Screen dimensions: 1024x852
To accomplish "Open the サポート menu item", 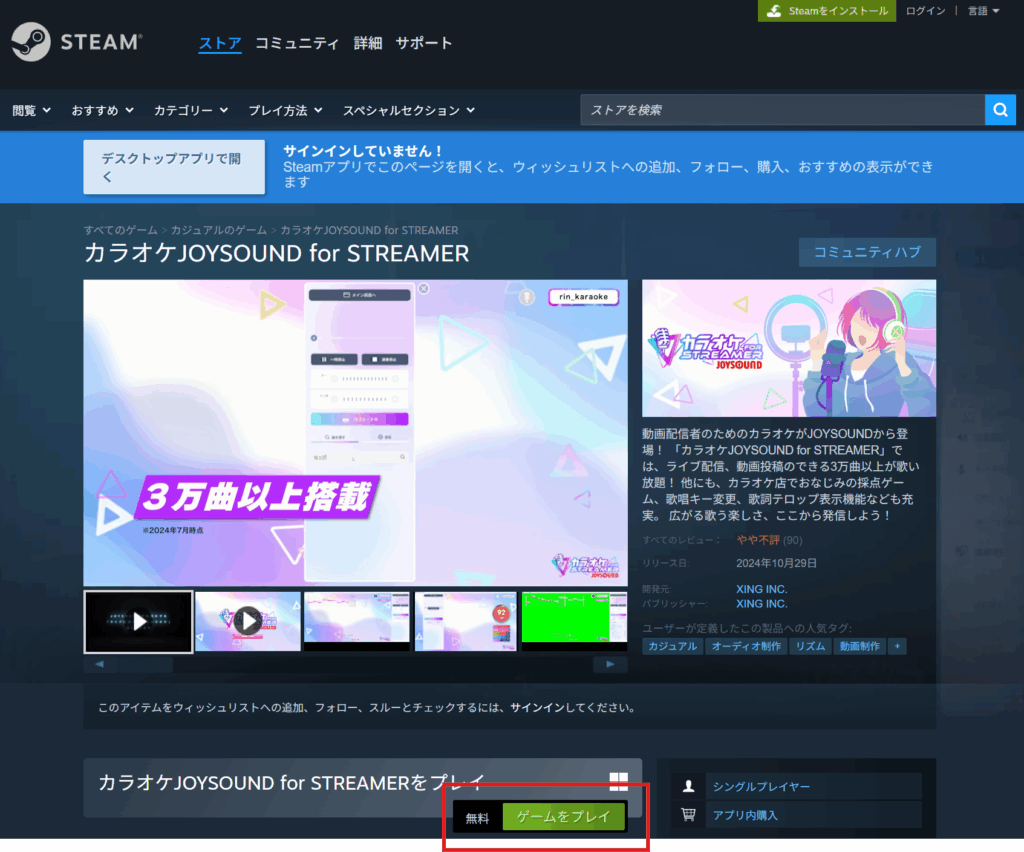I will tap(423, 43).
